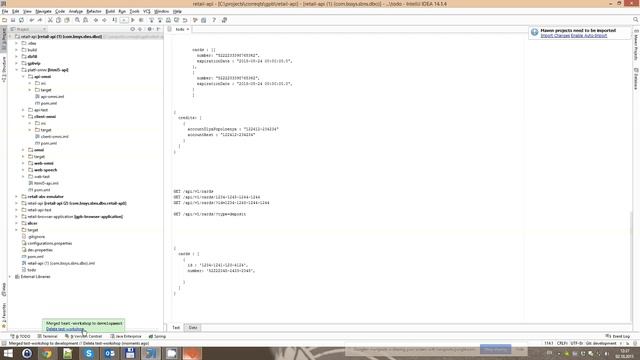Click the Help question mark icon

click(x=214, y=20)
